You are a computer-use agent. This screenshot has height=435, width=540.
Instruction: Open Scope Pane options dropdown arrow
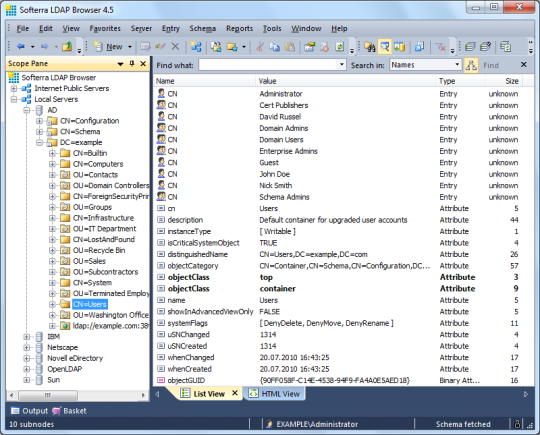pyautogui.click(x=120, y=64)
